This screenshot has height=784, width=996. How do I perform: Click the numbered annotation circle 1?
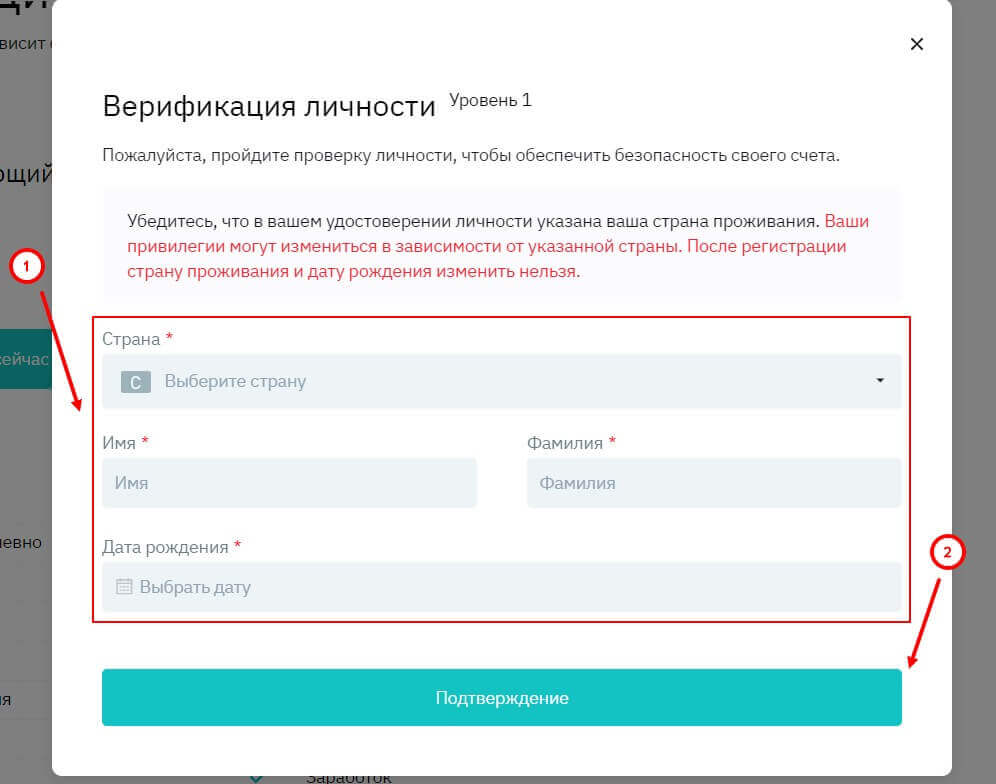26,267
